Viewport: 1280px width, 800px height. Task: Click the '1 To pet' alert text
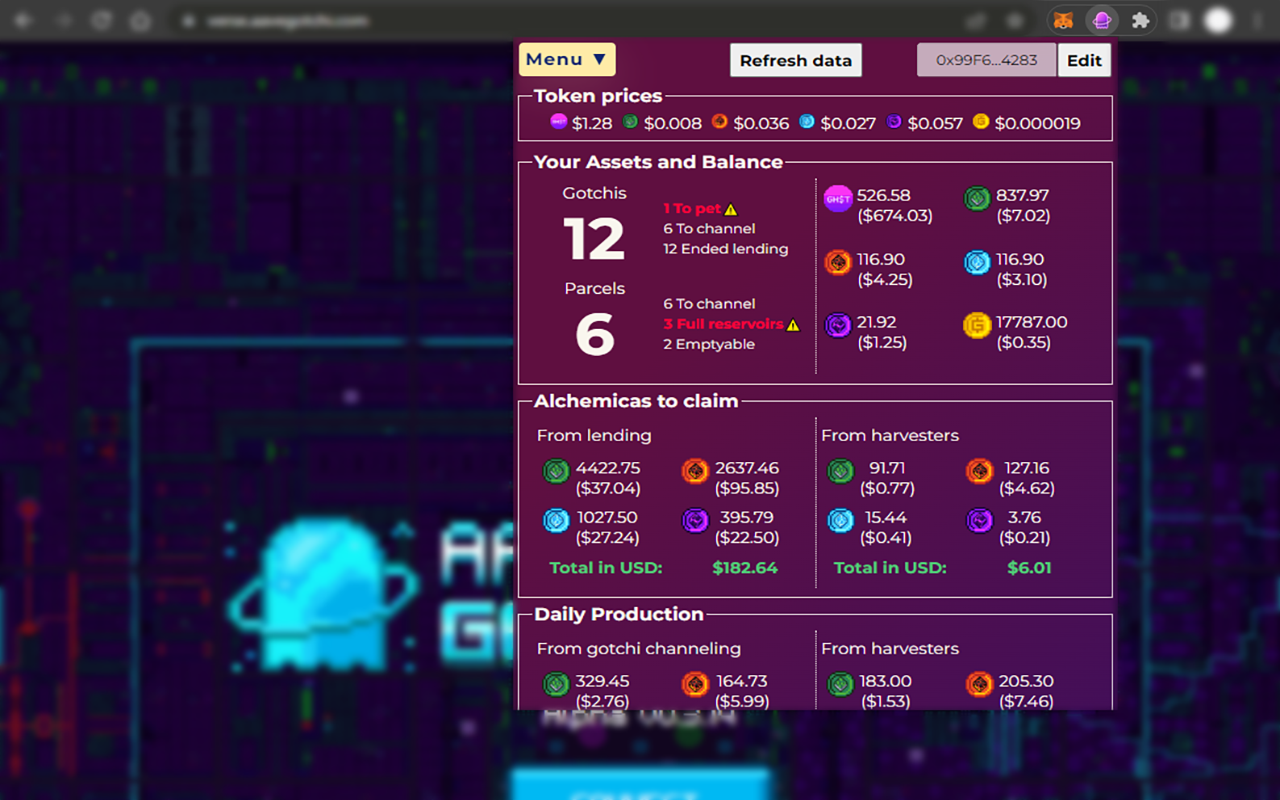(692, 209)
